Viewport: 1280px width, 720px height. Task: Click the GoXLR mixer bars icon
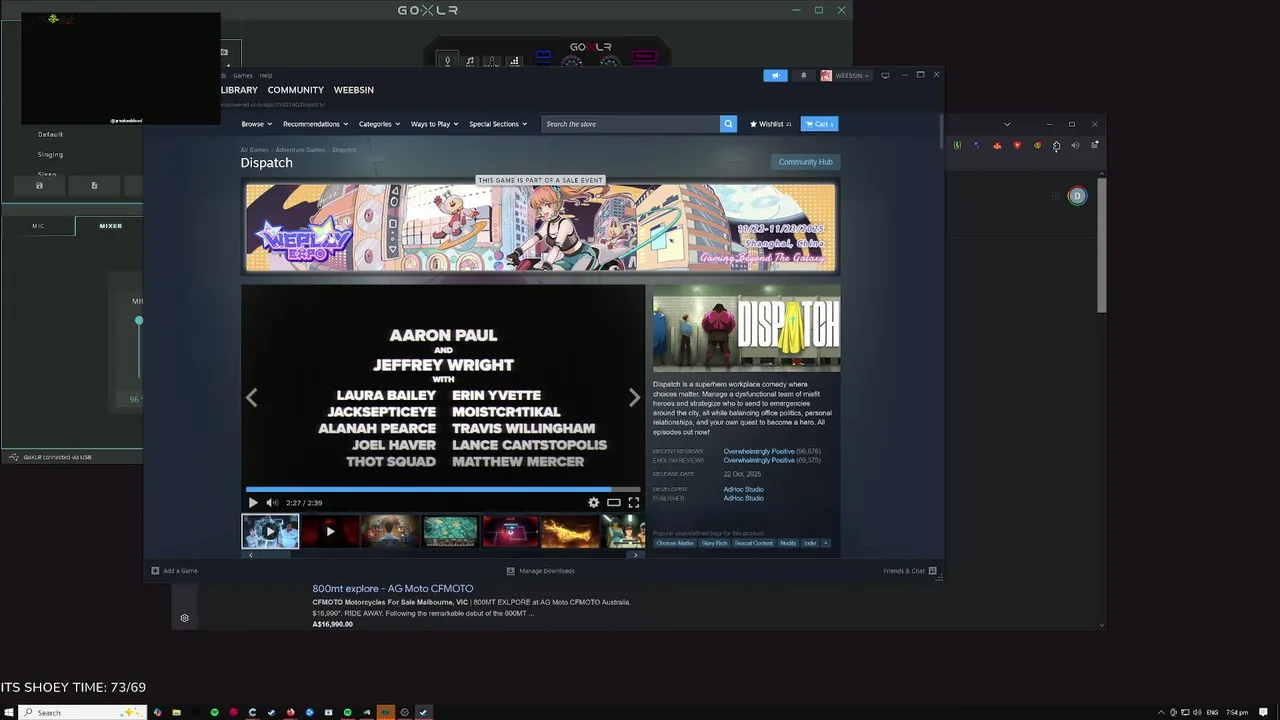(x=514, y=61)
